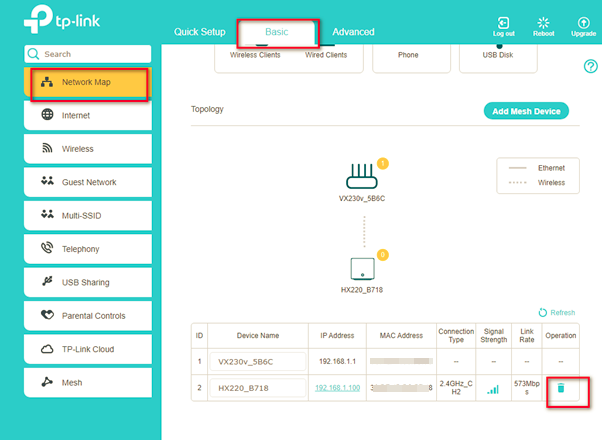Switch to the Quick Setup tab
602x440 pixels.
click(200, 32)
